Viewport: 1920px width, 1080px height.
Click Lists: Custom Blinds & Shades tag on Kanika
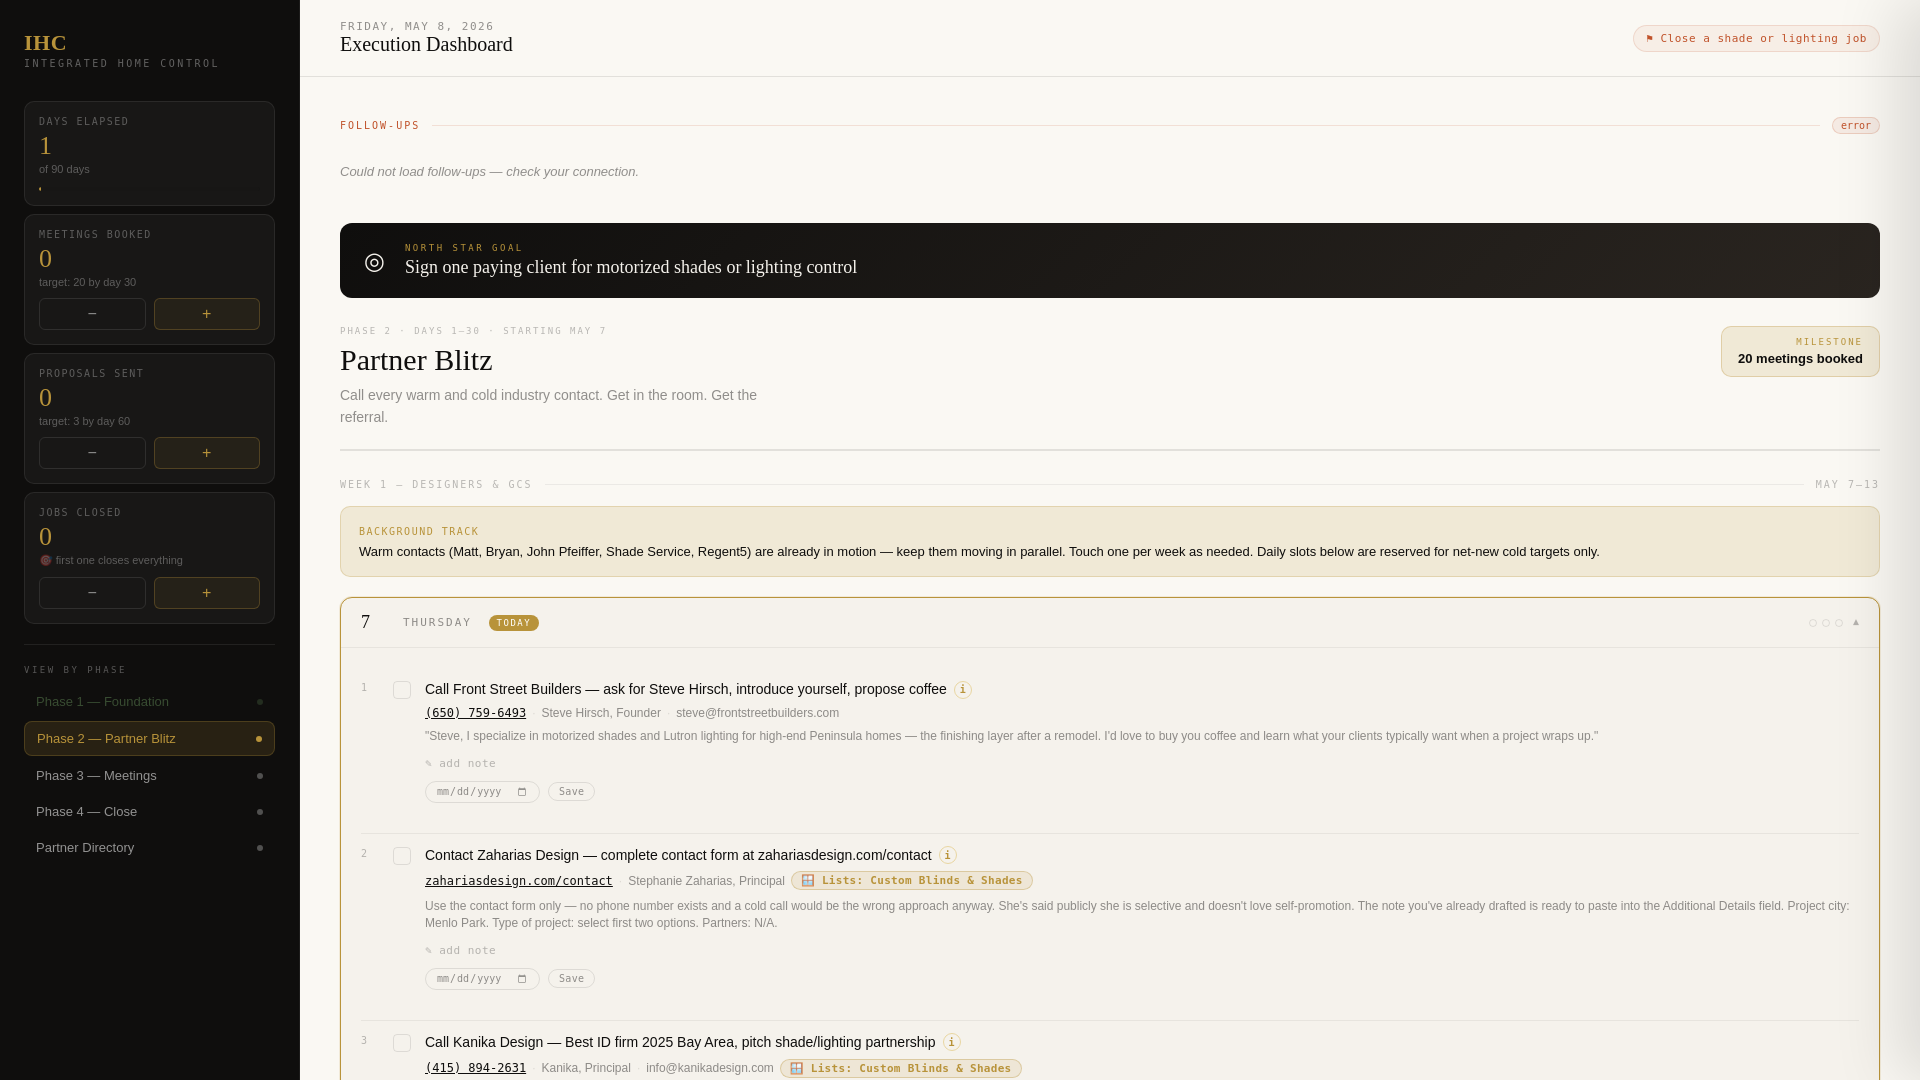pos(901,1068)
